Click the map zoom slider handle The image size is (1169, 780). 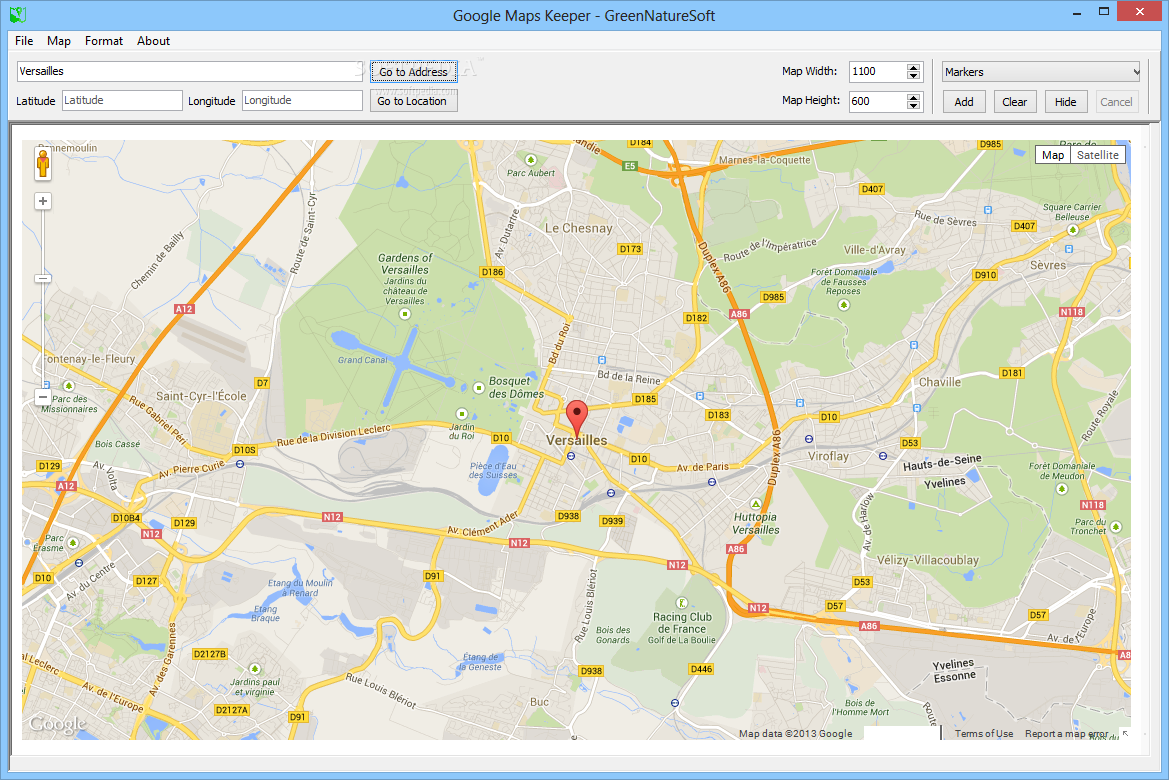[43, 278]
